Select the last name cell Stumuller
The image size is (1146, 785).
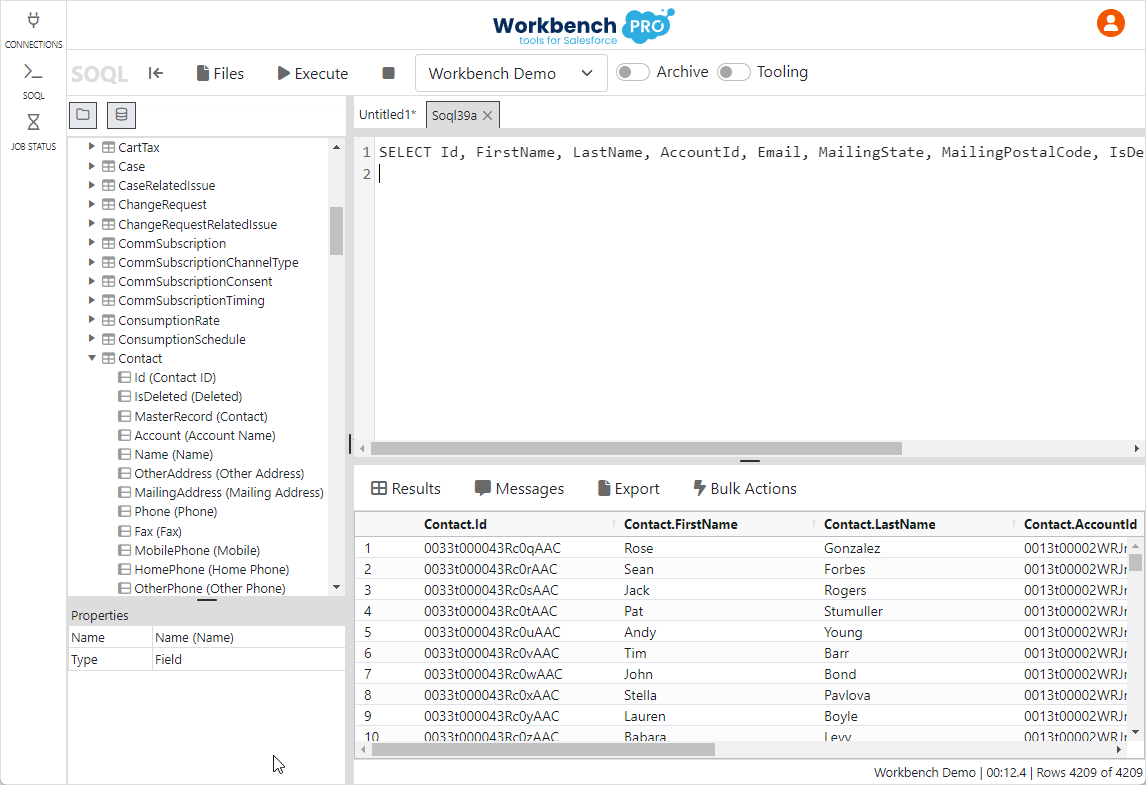click(853, 611)
